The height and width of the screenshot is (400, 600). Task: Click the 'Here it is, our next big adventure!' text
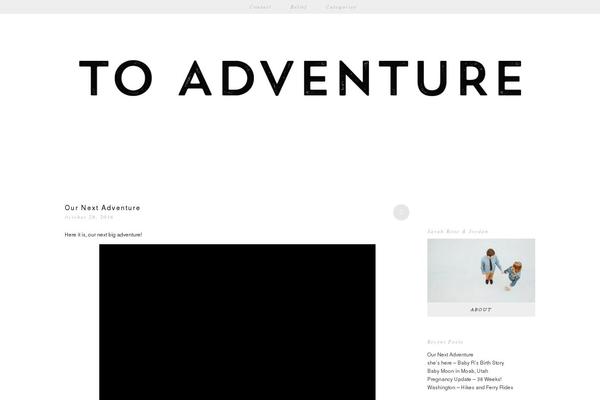coord(103,235)
